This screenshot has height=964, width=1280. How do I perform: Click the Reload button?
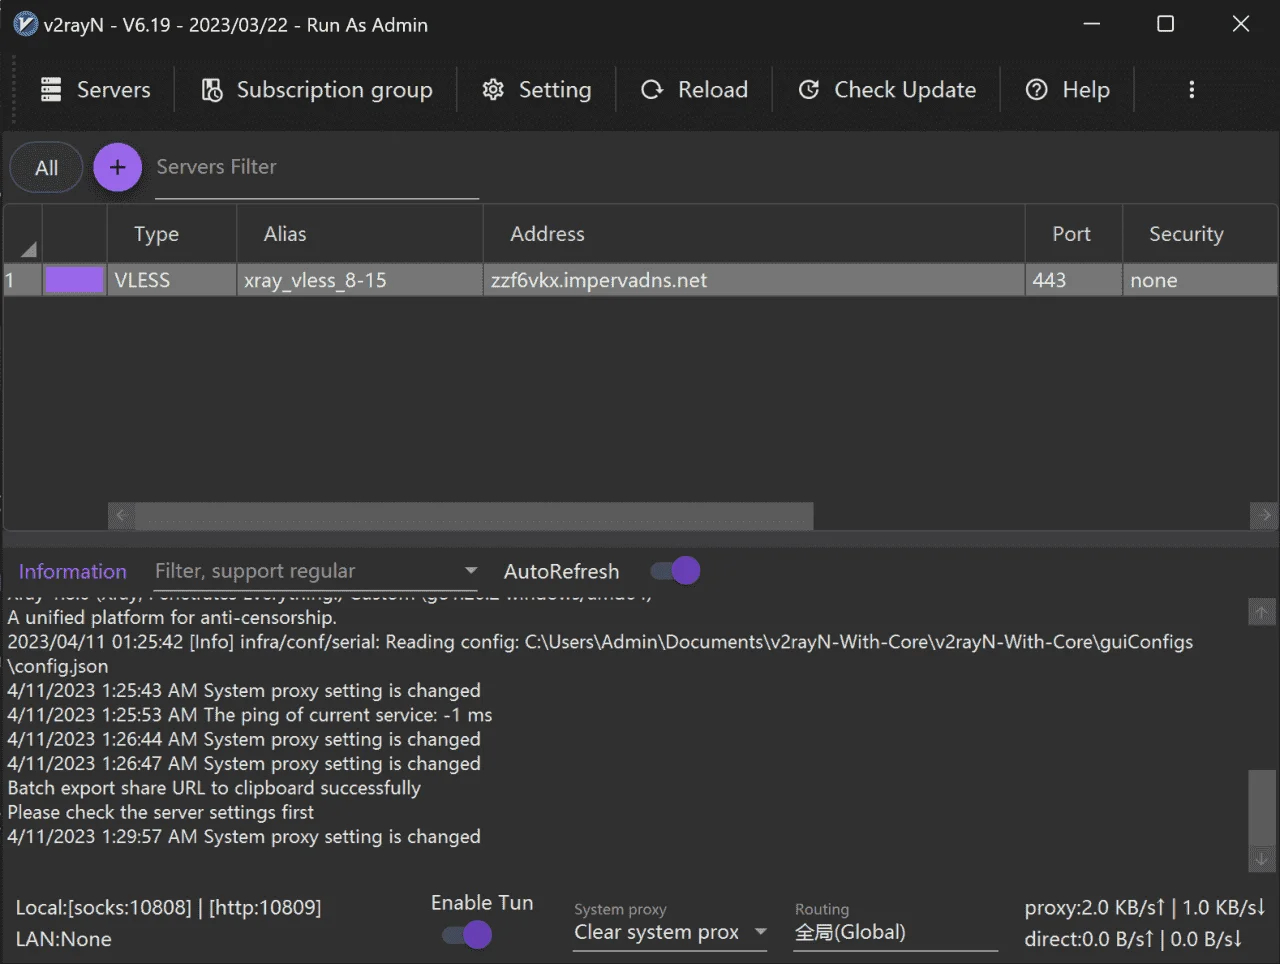pyautogui.click(x=694, y=90)
